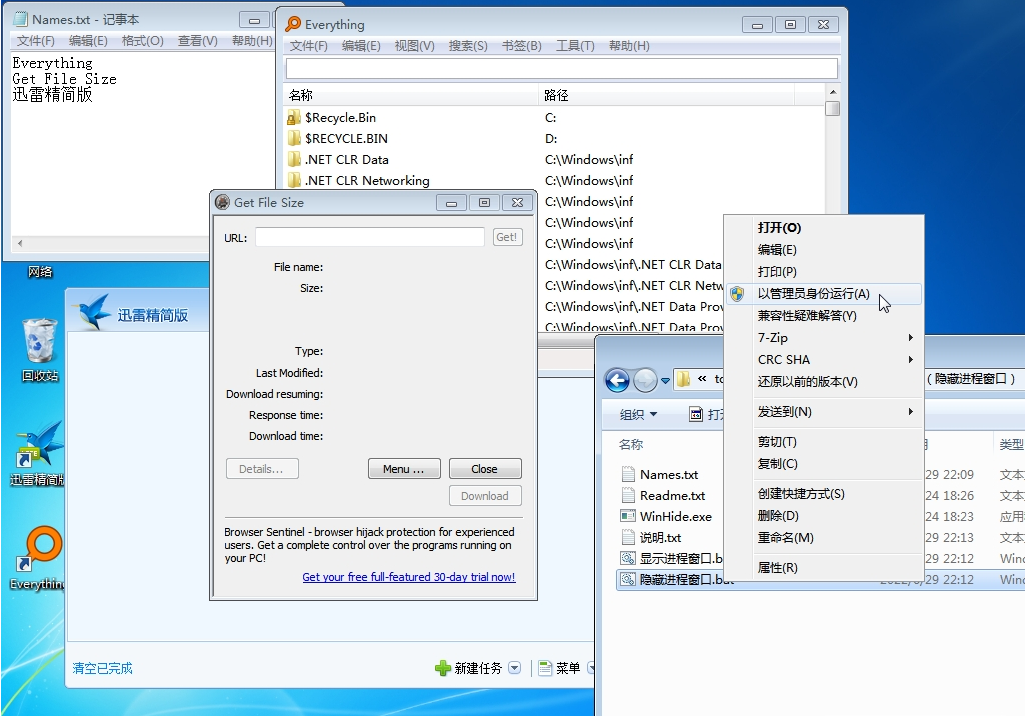Screen dimensions: 1025x716
Task: Open the 搜索 menu in Everything
Action: click(x=467, y=44)
